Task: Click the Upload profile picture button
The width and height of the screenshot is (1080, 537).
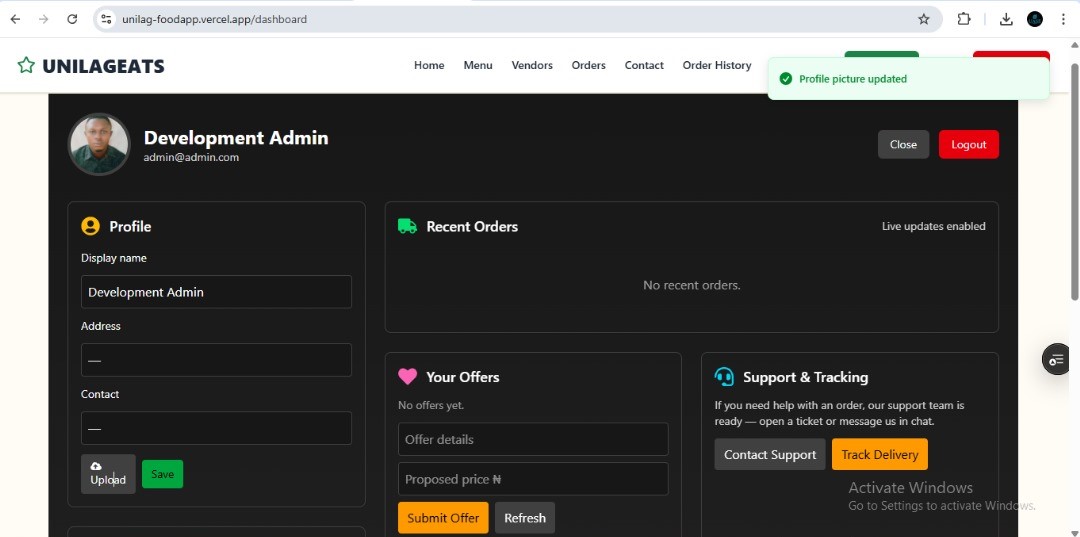Action: [108, 474]
